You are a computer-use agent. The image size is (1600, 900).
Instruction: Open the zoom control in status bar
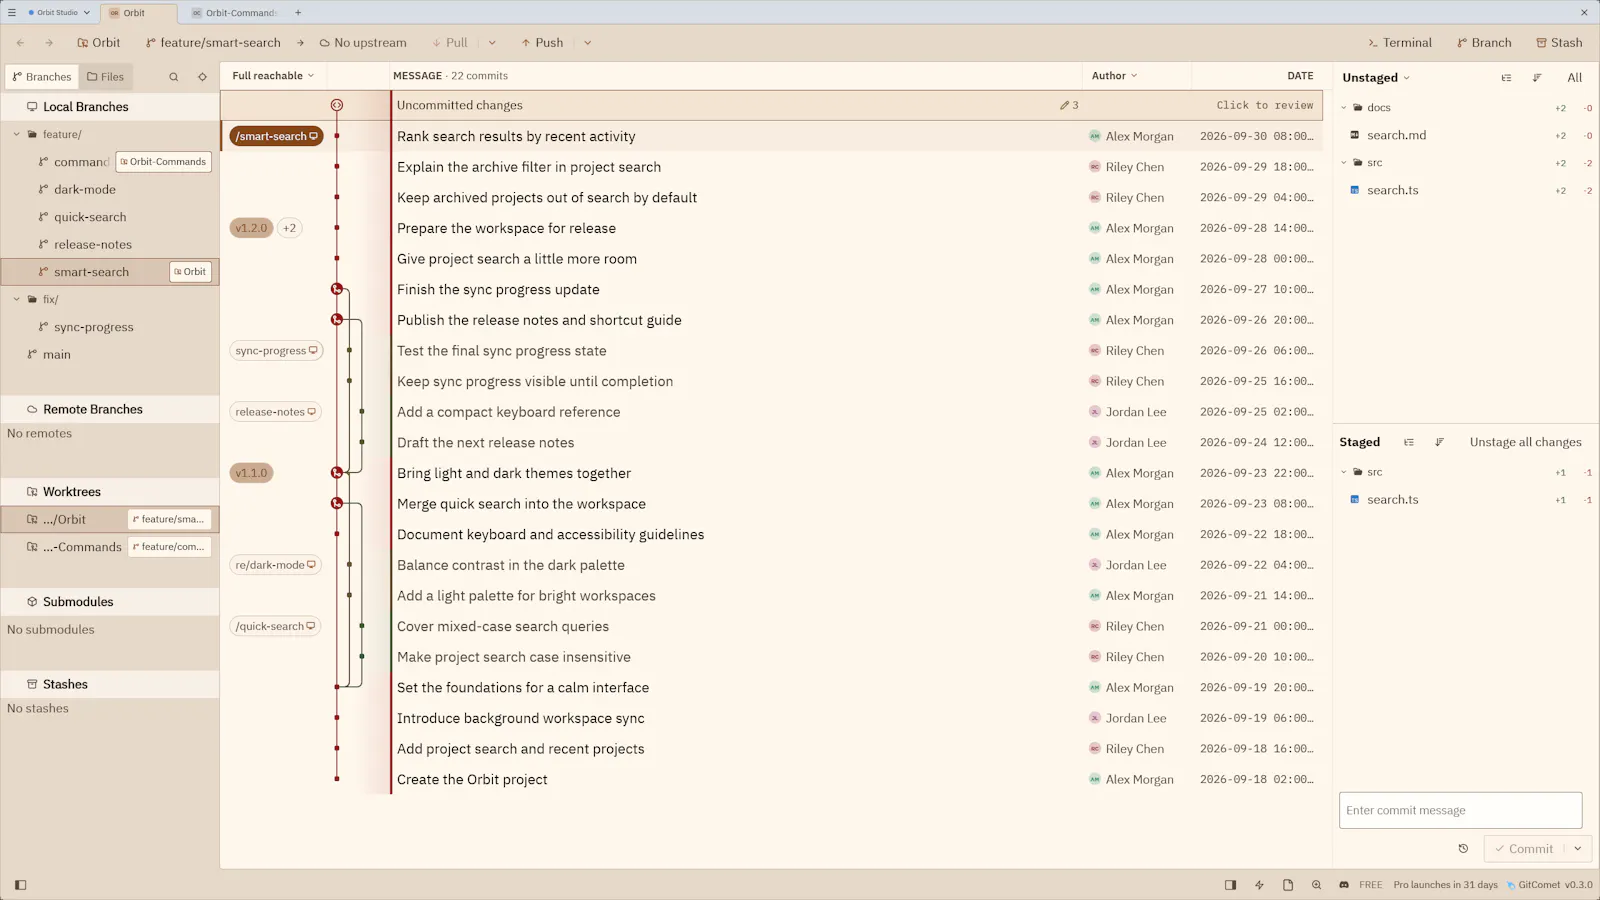pos(1316,885)
